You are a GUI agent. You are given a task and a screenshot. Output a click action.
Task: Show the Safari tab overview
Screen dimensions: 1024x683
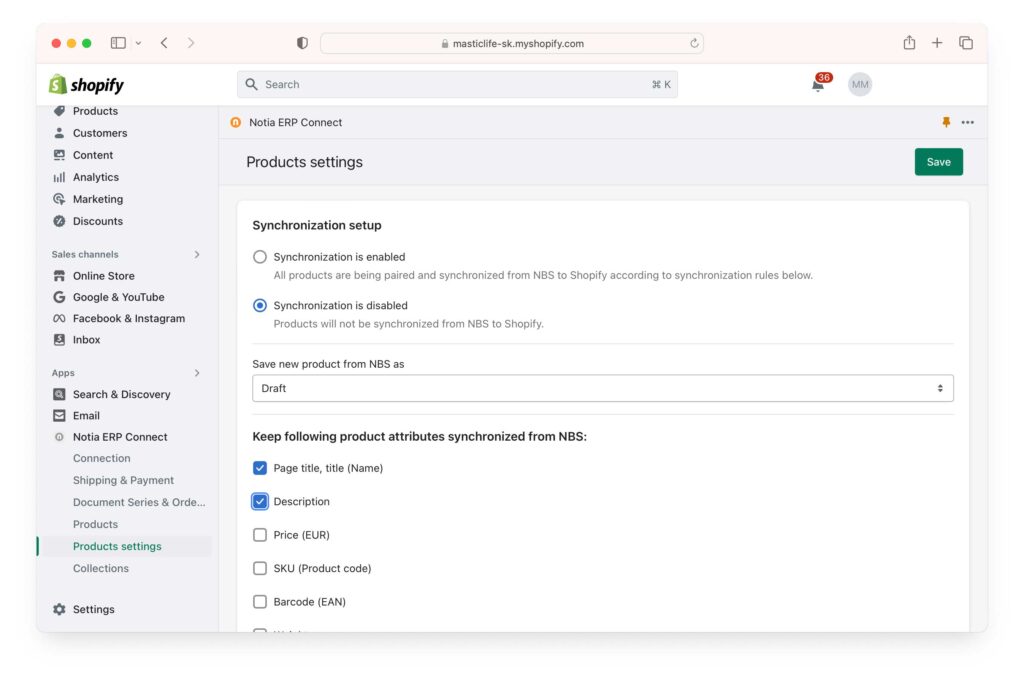coord(966,43)
